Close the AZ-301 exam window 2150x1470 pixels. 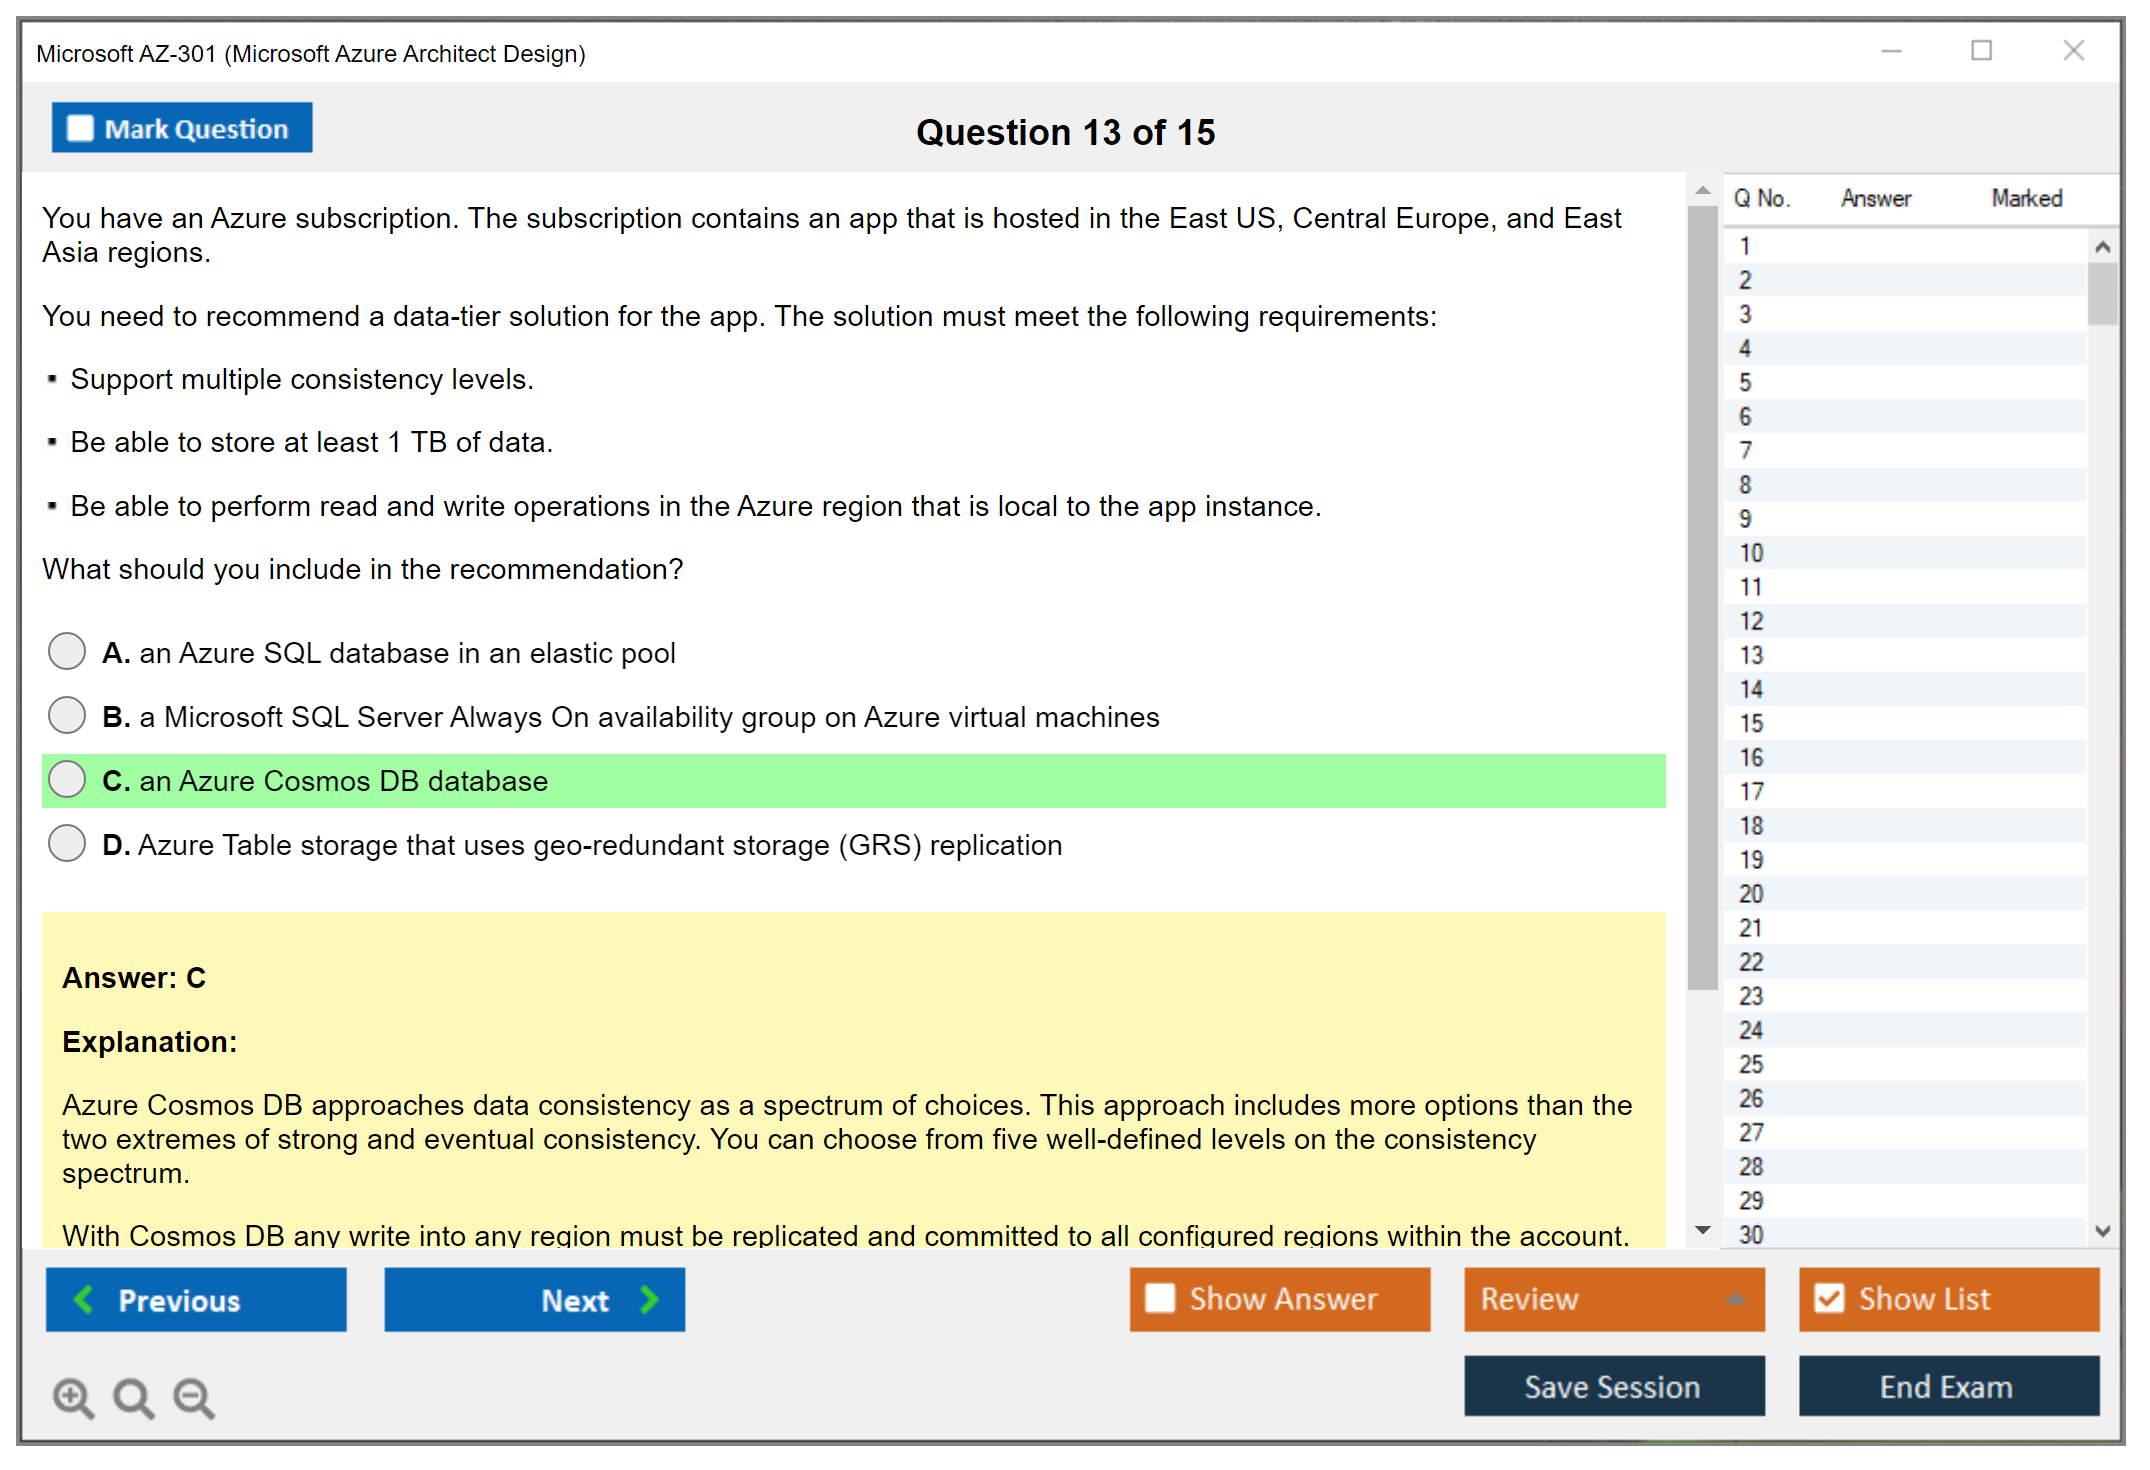(2073, 51)
